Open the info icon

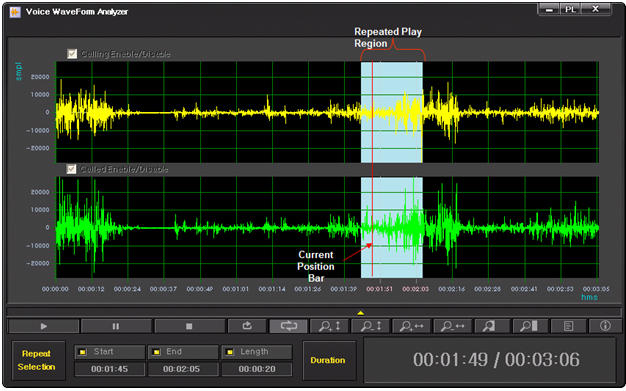click(605, 326)
